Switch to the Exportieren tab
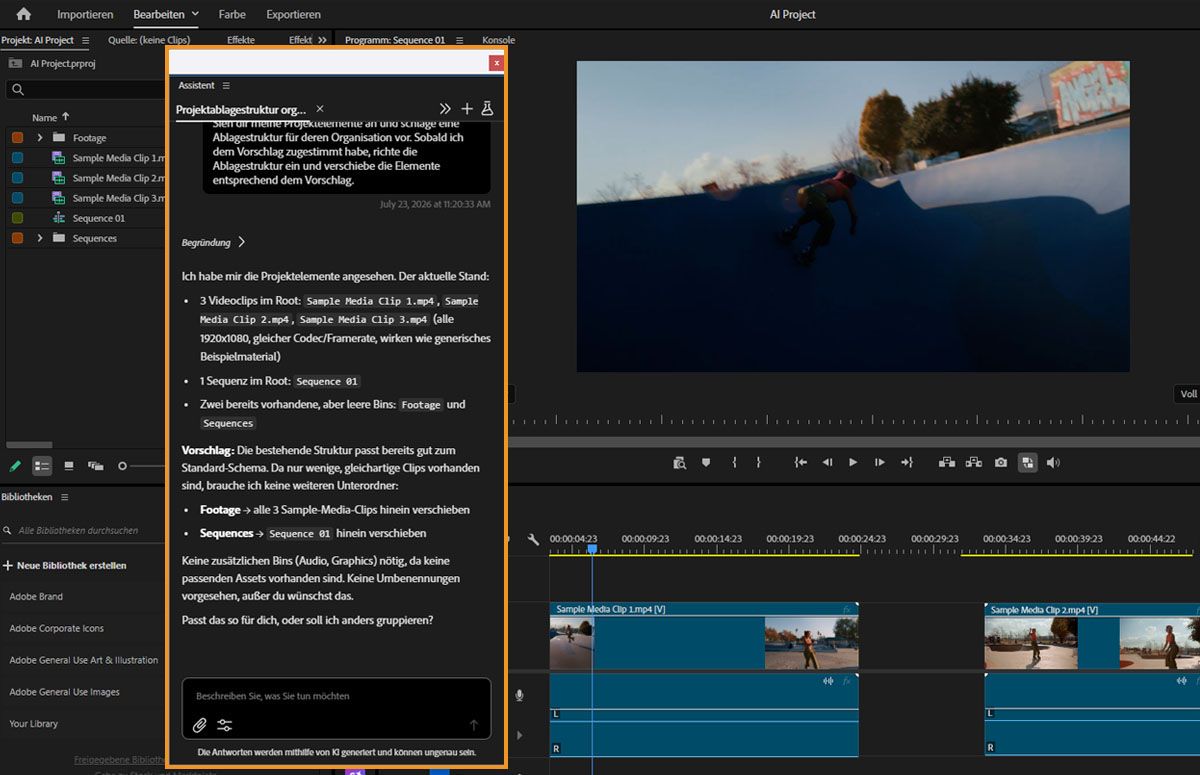Image resolution: width=1200 pixels, height=775 pixels. coord(293,15)
